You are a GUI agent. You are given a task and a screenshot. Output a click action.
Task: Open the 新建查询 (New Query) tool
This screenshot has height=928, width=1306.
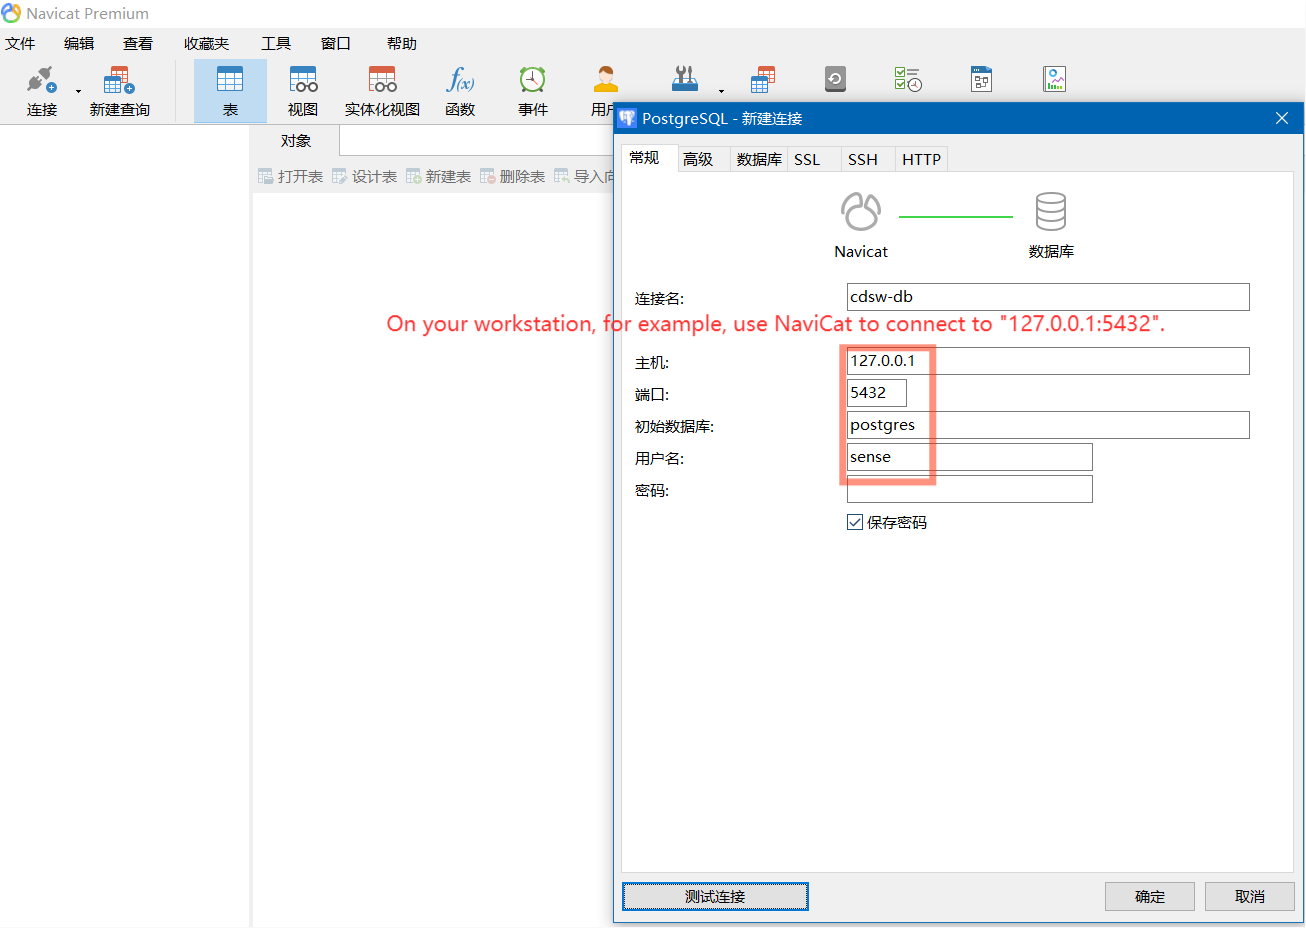[x=119, y=90]
